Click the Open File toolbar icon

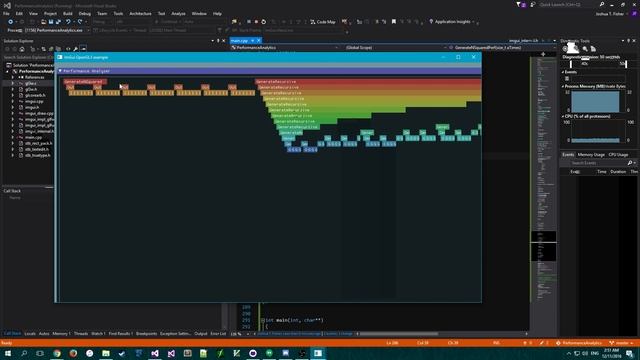tap(43, 22)
